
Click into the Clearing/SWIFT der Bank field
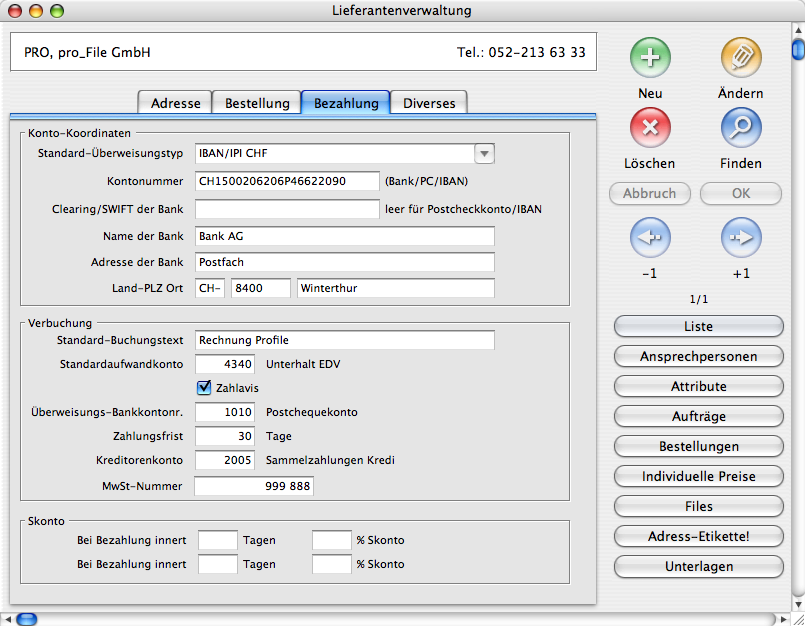click(287, 209)
